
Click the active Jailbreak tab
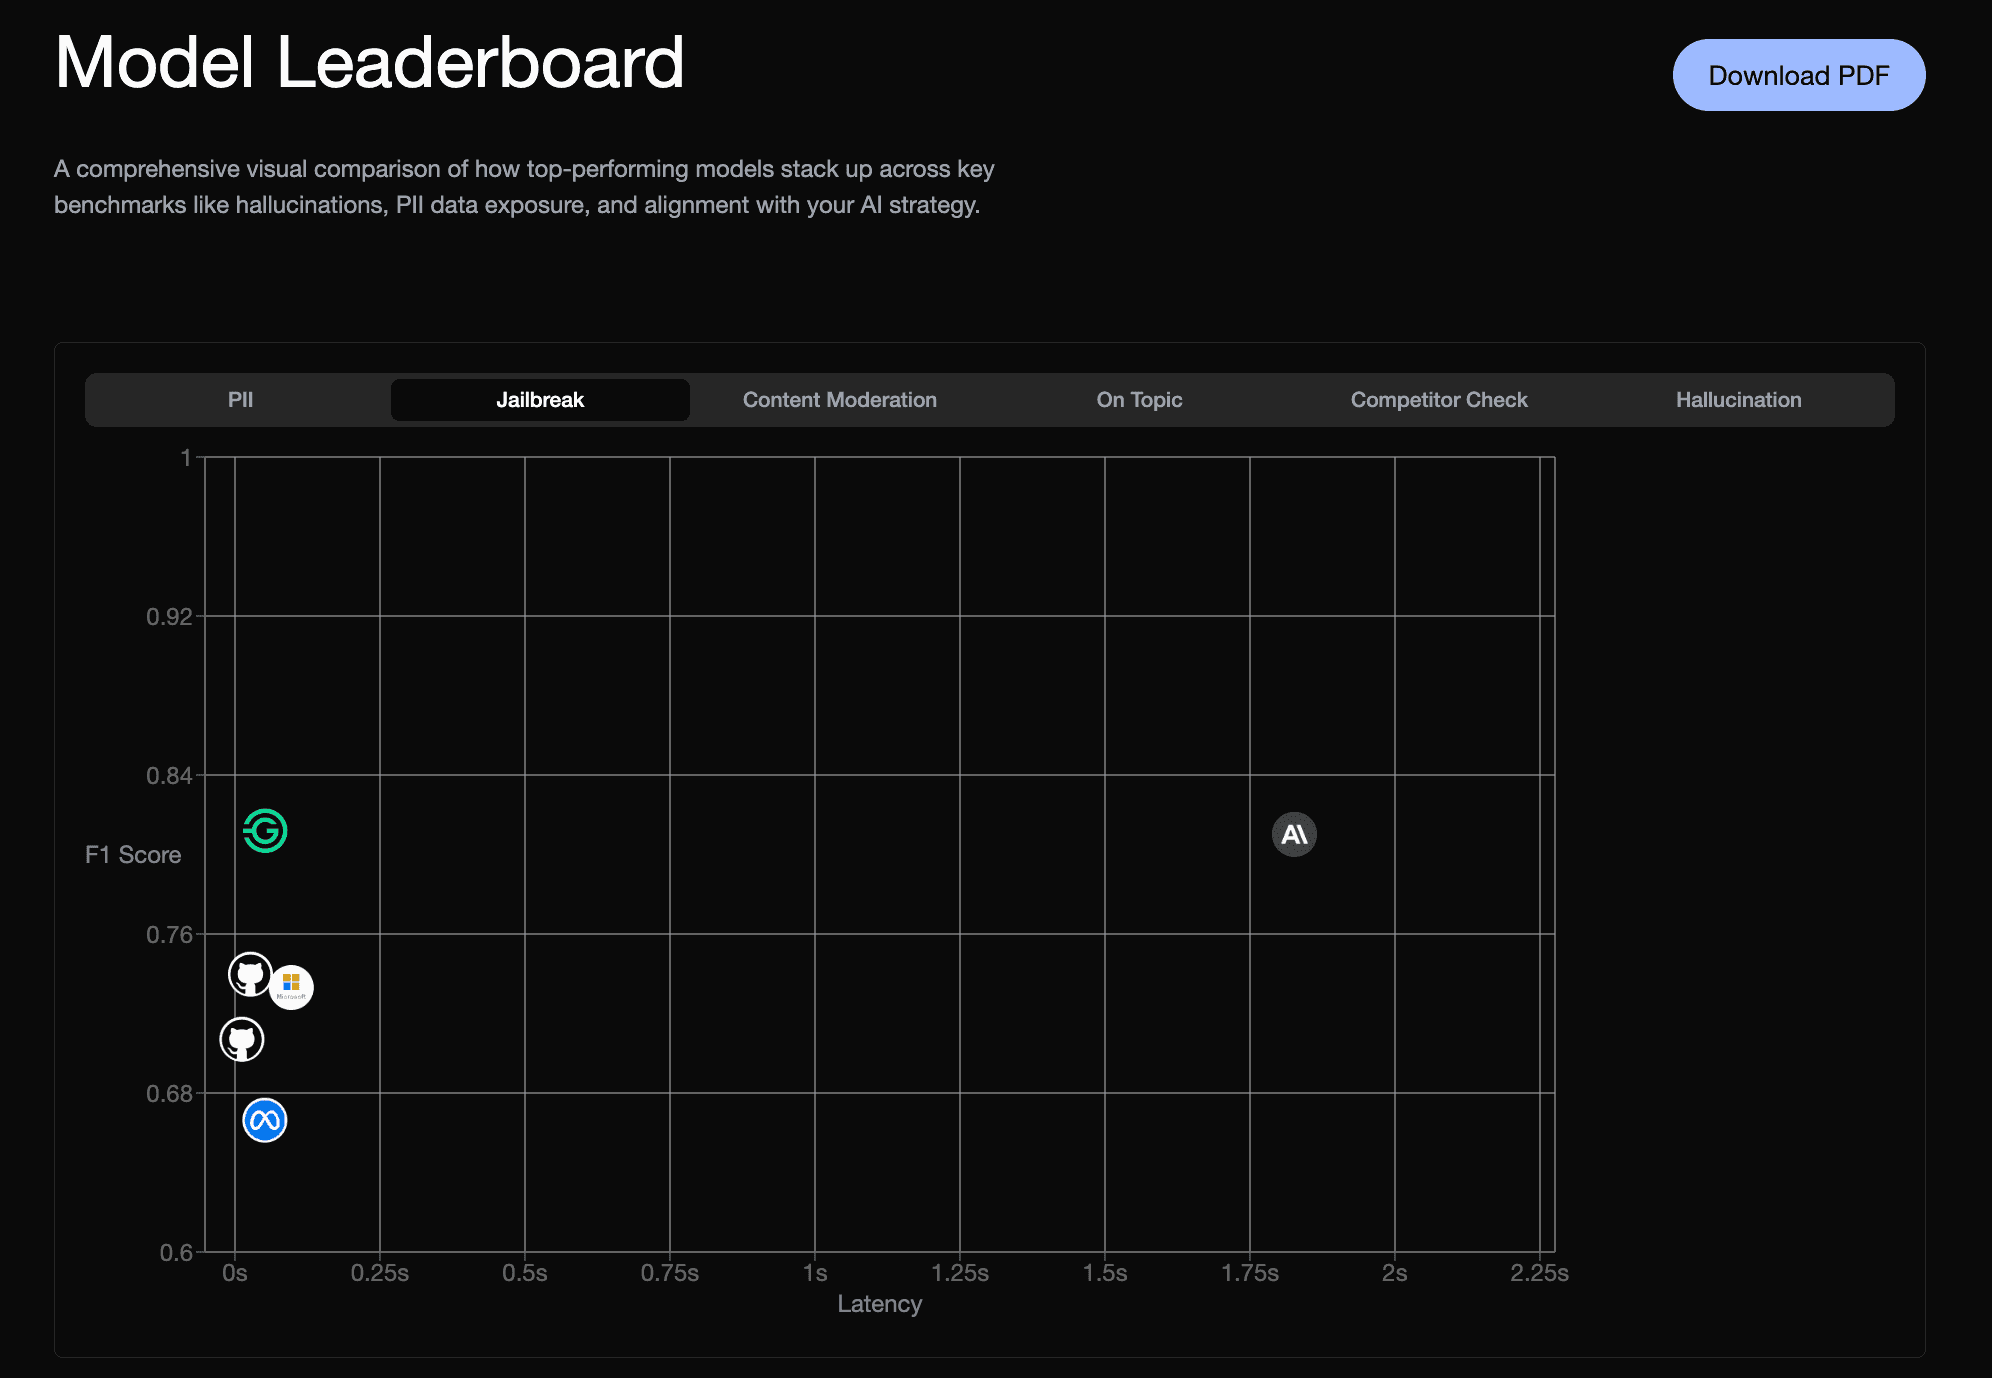pos(540,399)
